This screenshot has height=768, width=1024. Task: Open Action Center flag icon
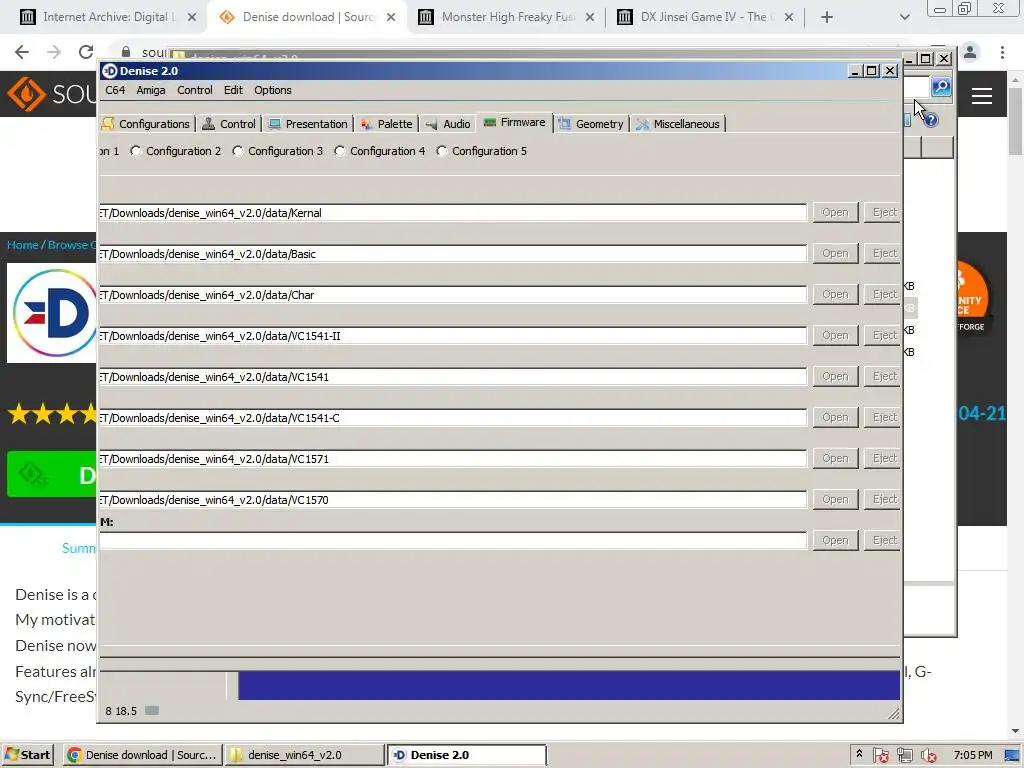[x=881, y=755]
